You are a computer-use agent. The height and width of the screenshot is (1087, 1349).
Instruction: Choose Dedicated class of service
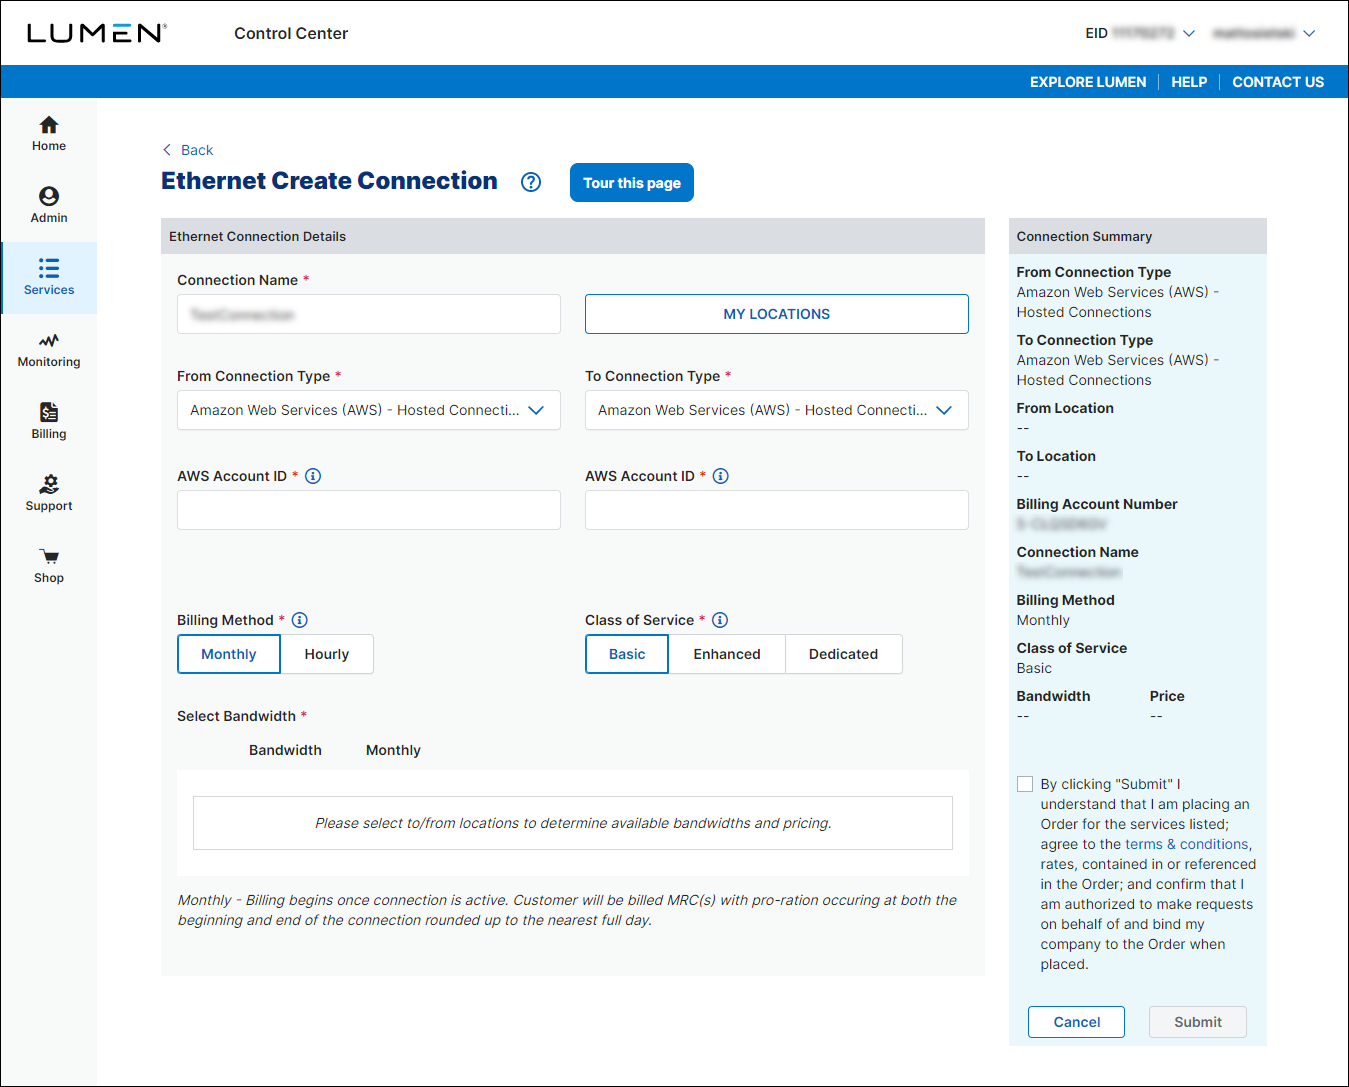pos(843,654)
